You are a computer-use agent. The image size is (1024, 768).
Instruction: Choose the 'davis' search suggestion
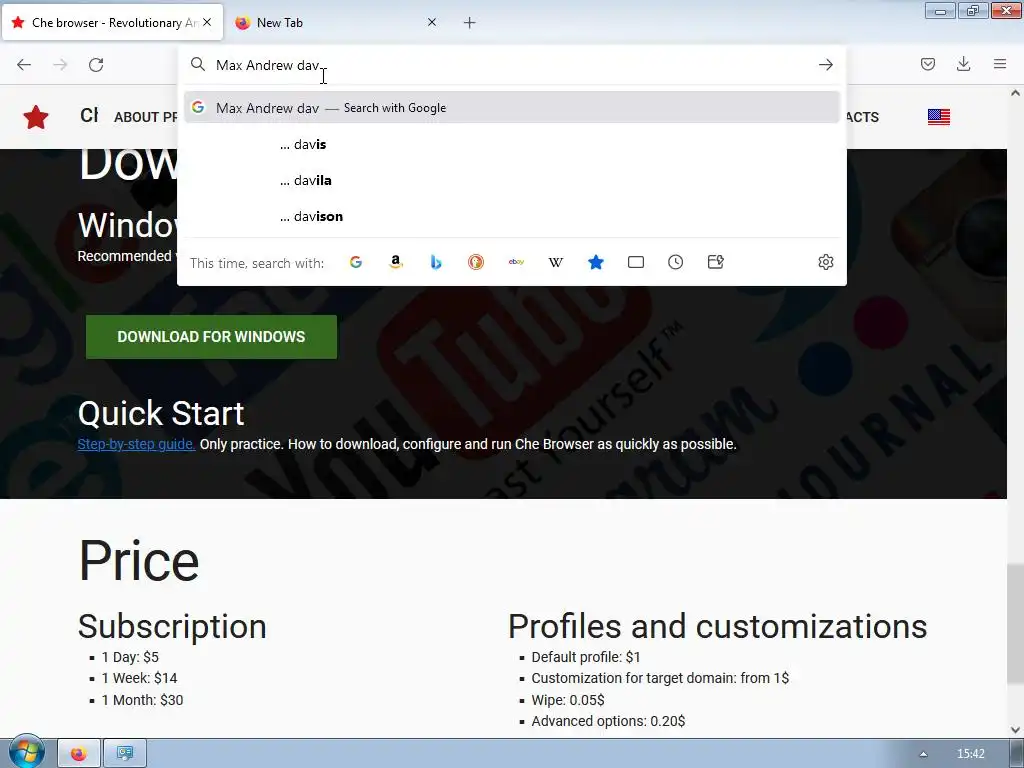(511, 144)
